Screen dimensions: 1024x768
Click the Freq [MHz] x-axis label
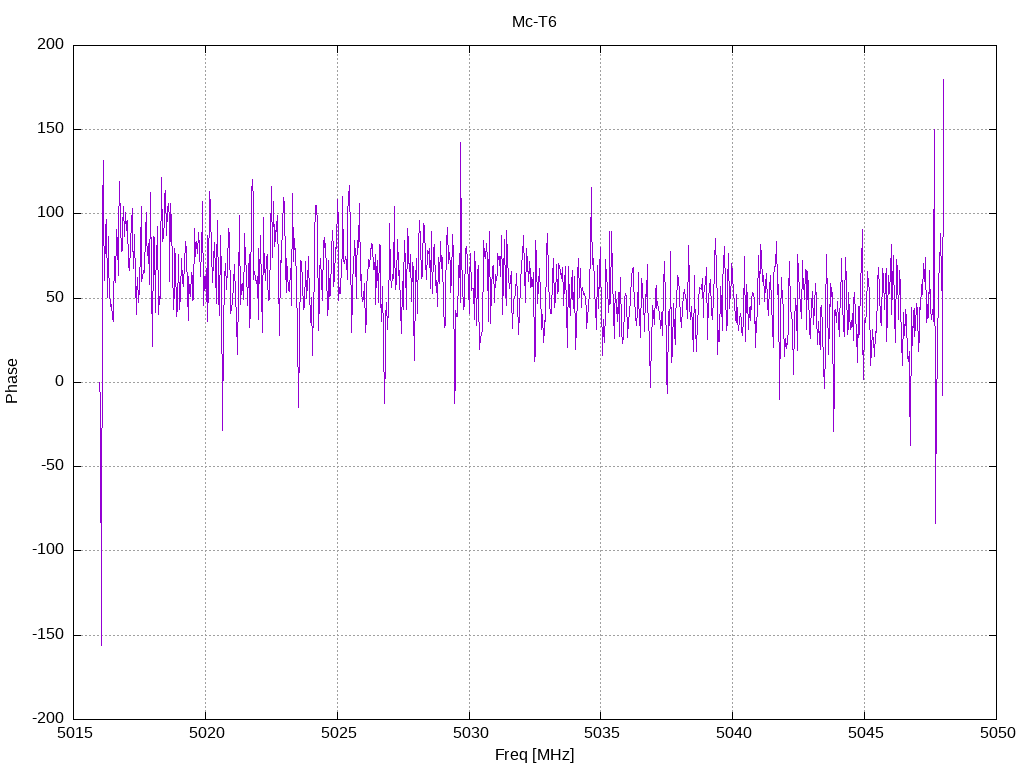[x=534, y=754]
